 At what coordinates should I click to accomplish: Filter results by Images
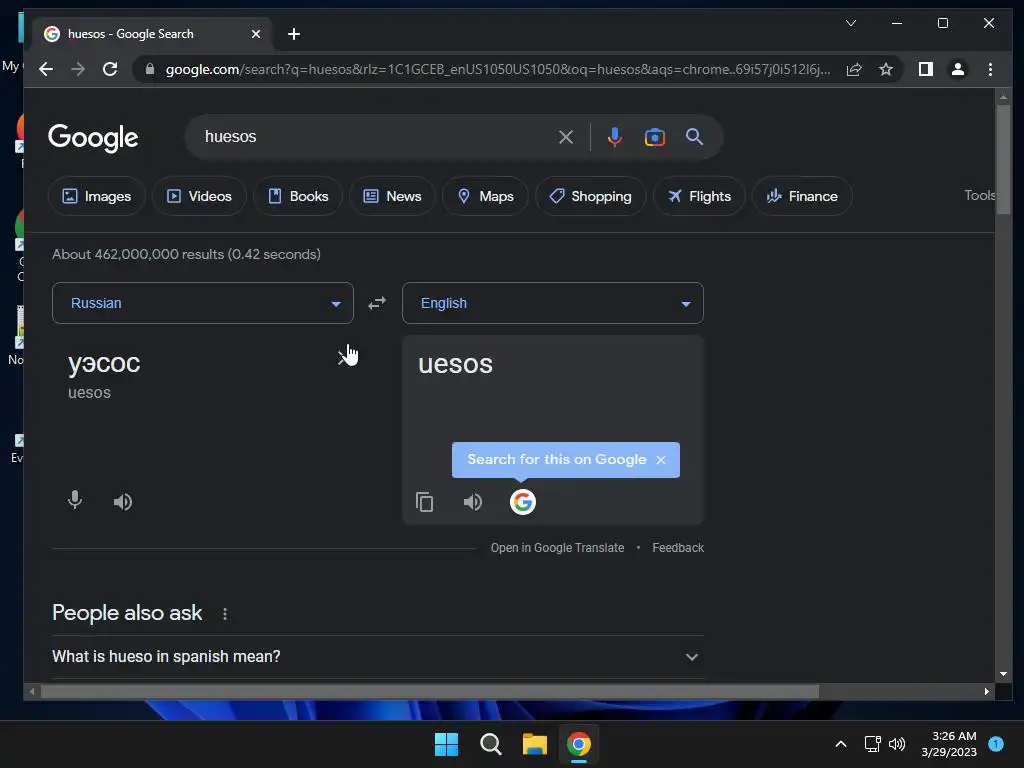(x=97, y=196)
